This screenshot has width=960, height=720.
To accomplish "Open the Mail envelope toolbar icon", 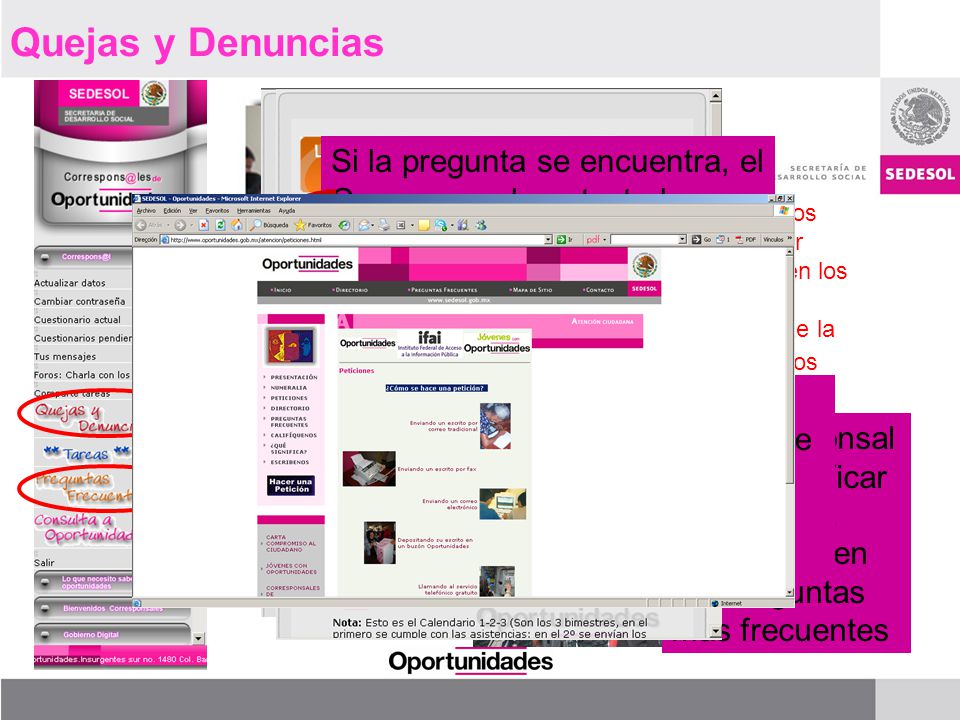I will [364, 225].
